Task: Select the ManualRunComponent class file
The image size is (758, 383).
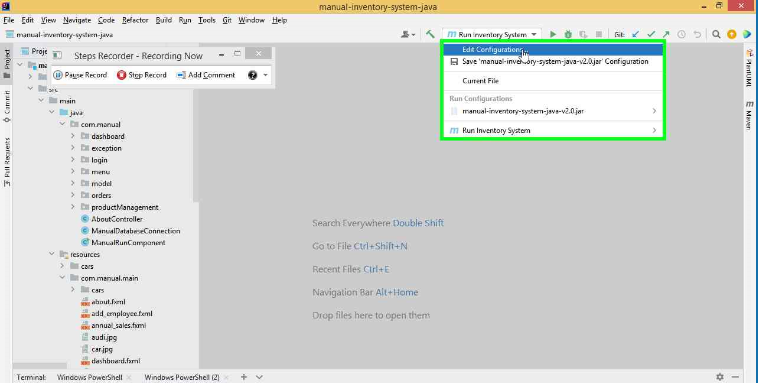Action: (x=129, y=242)
